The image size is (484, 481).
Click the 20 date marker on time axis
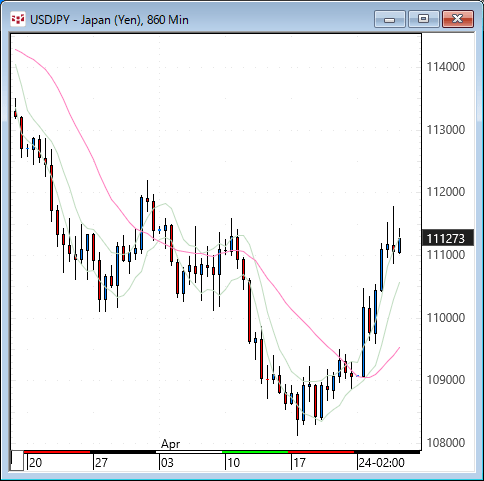[x=36, y=463]
